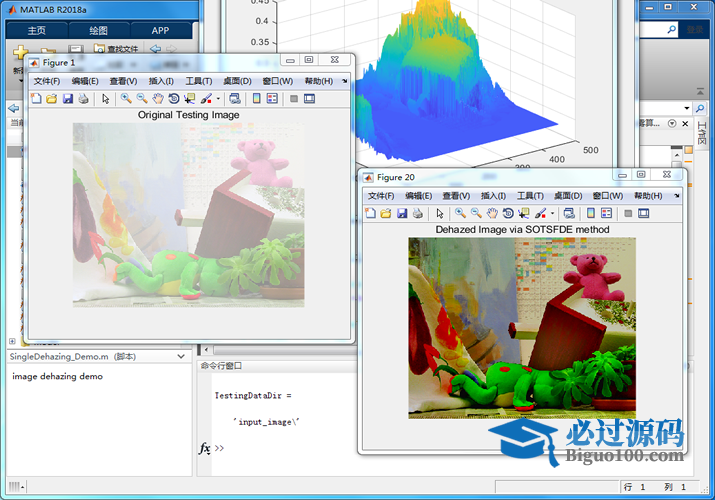Close the workspace panel with X
This screenshot has height=500, width=715.
click(x=685, y=123)
